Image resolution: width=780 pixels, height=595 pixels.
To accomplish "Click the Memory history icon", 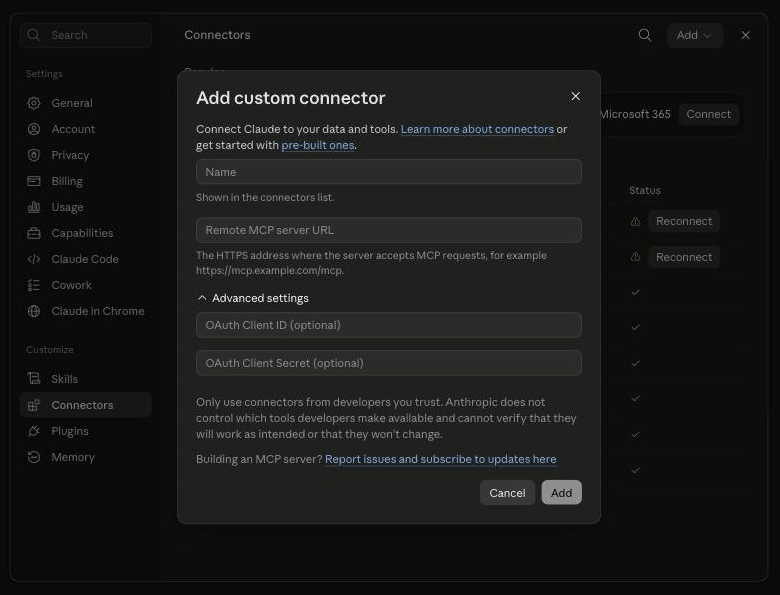I will click(34, 457).
